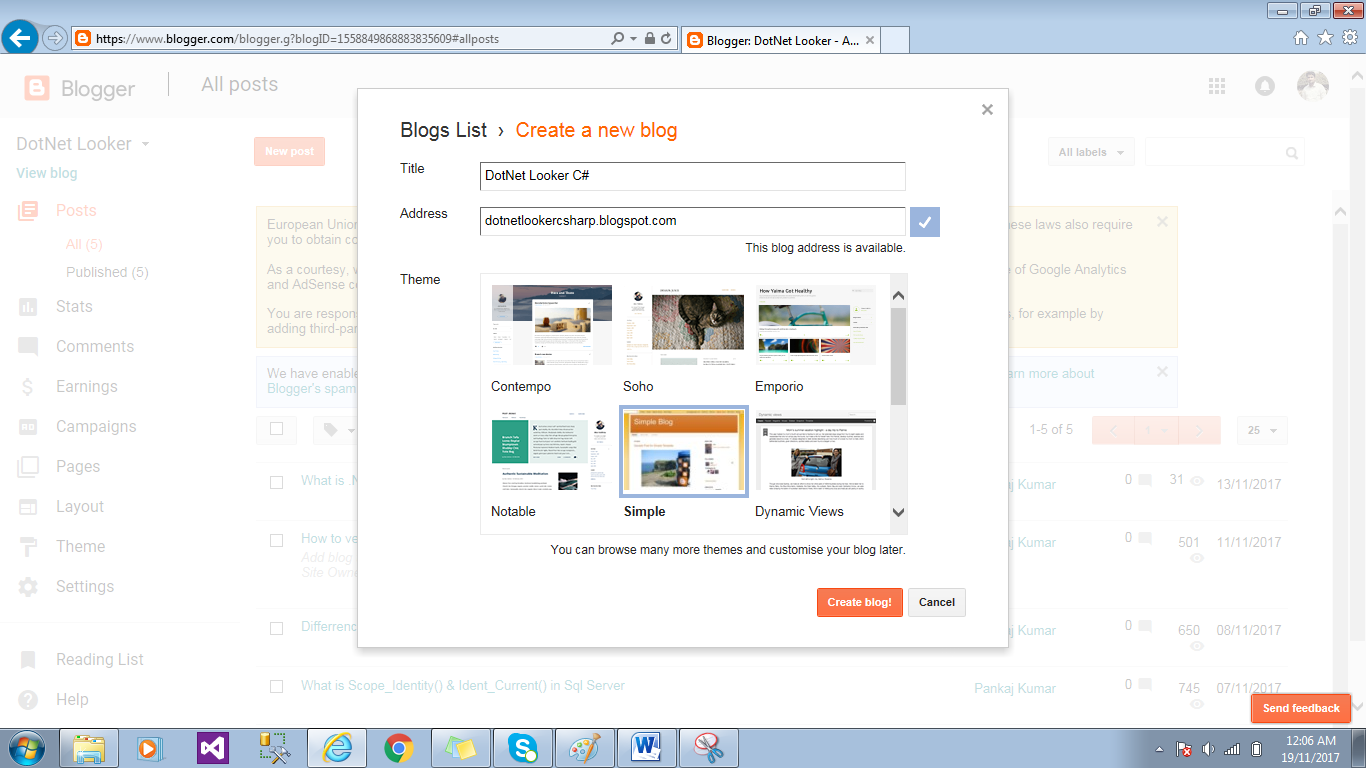Open Comments in the sidebar

(x=95, y=346)
